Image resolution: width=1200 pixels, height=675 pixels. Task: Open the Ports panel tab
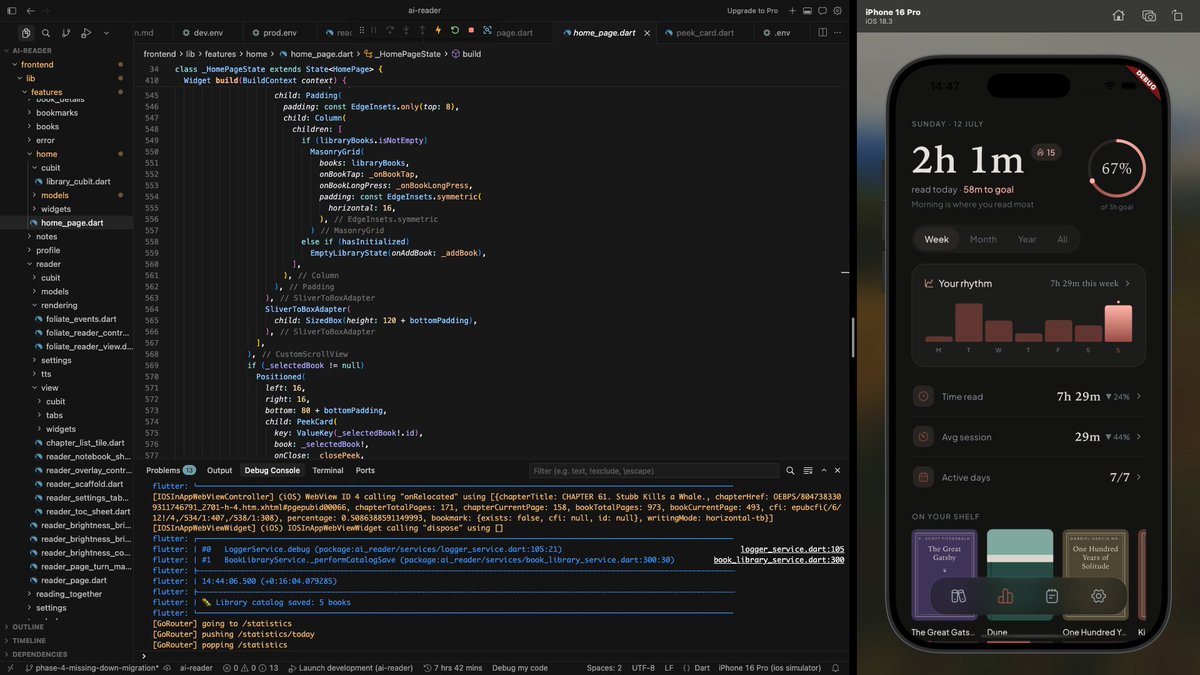tap(365, 470)
